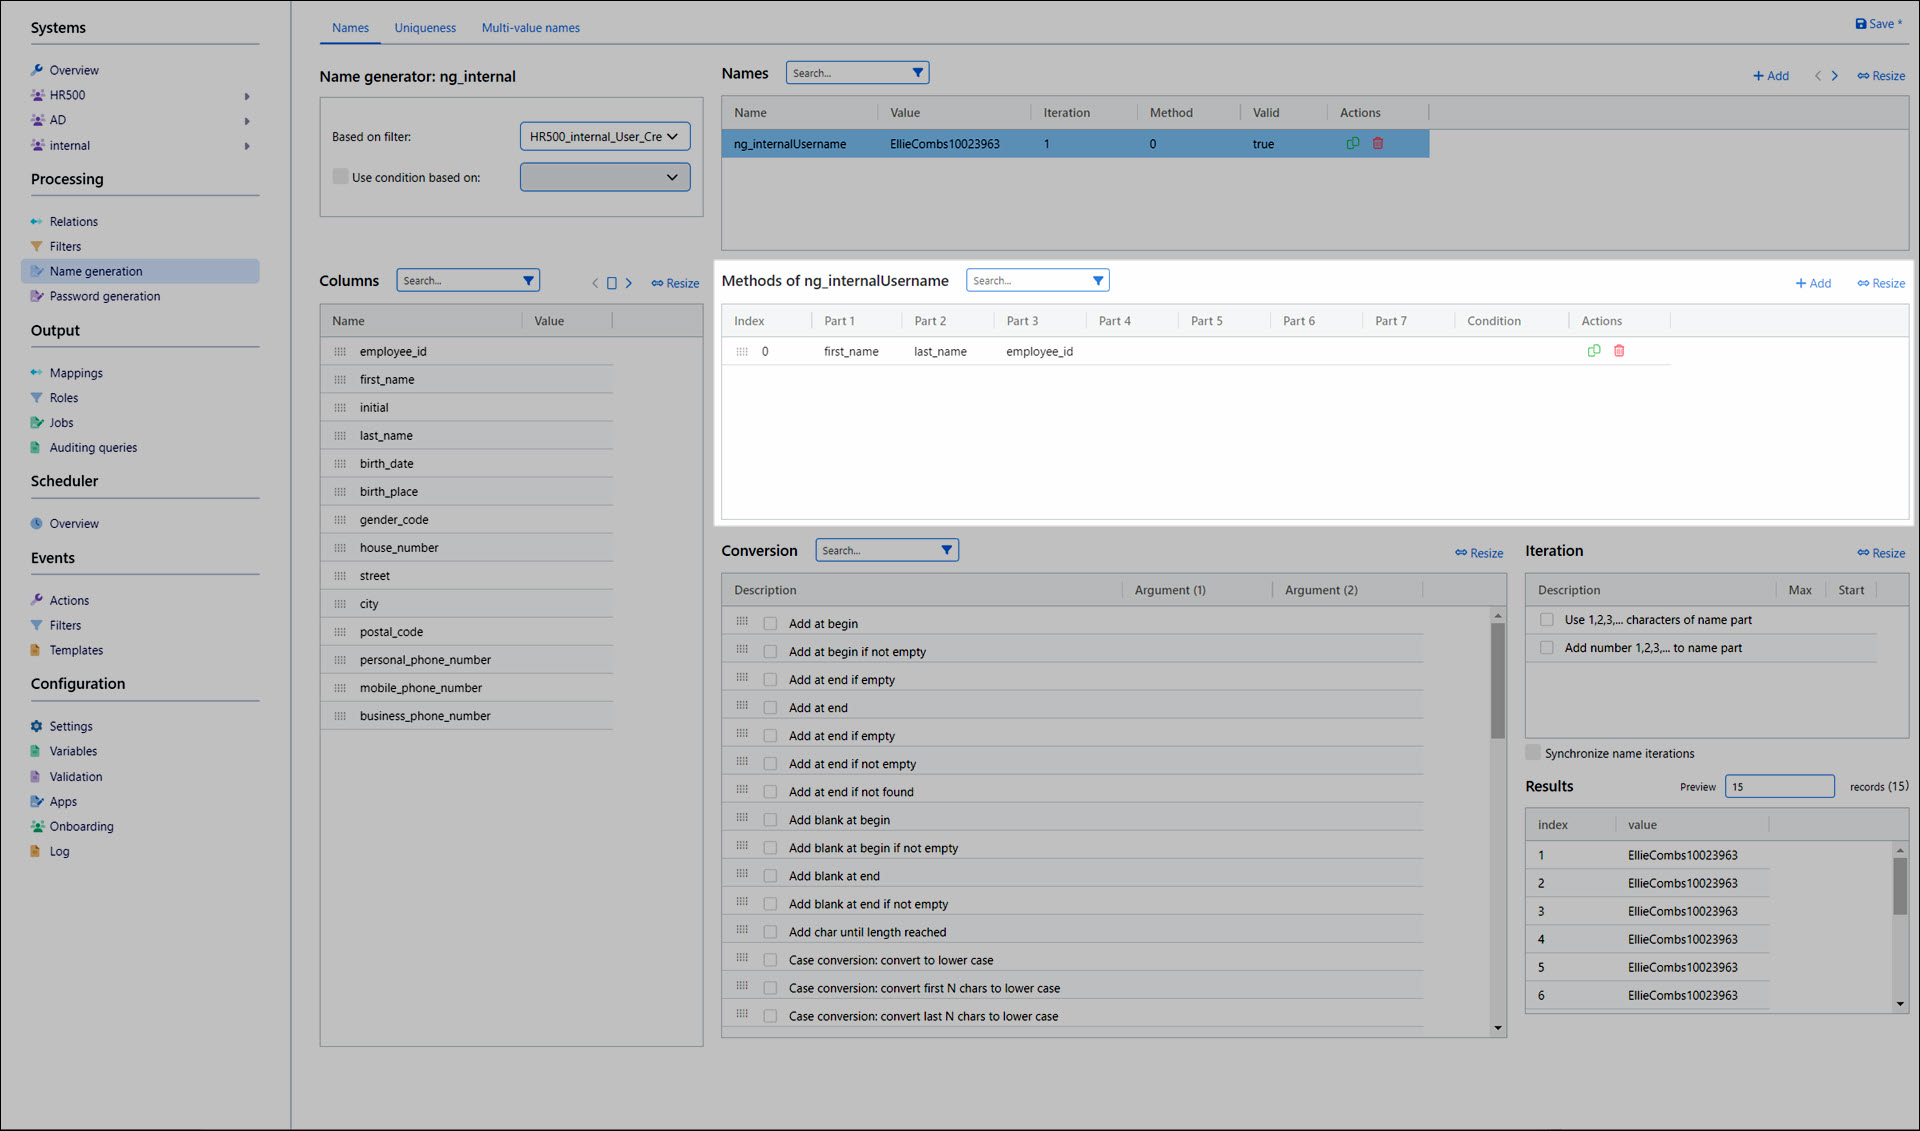Click the Columns search filter funnel icon

tap(528, 281)
